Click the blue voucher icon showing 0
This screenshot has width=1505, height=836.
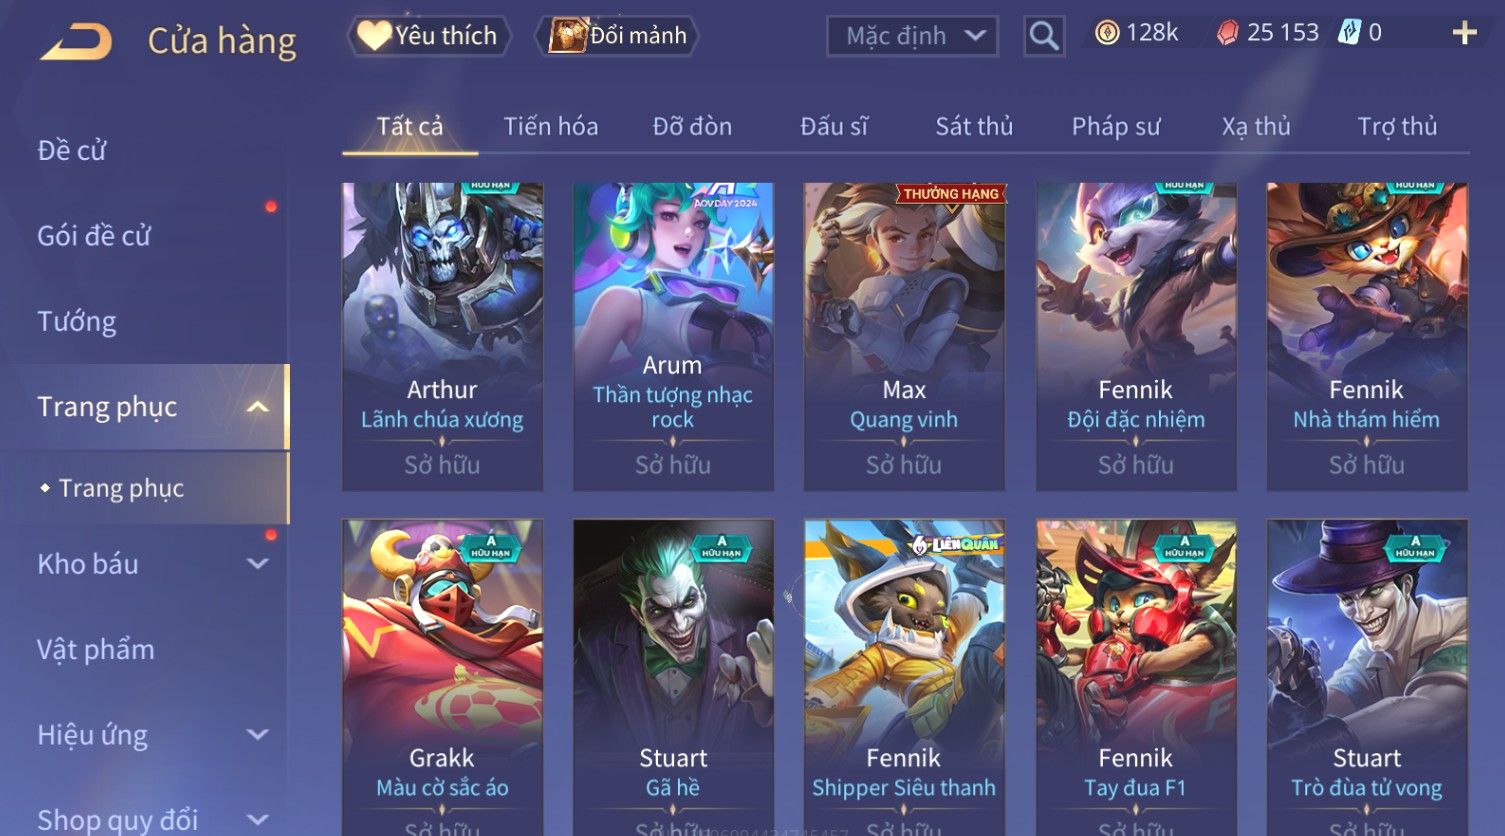pos(1349,33)
